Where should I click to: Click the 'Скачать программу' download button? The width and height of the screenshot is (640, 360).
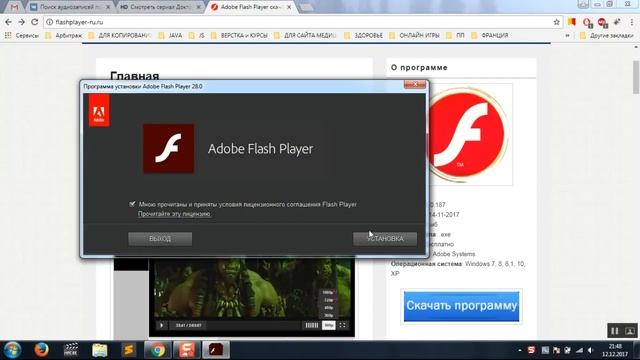click(461, 306)
